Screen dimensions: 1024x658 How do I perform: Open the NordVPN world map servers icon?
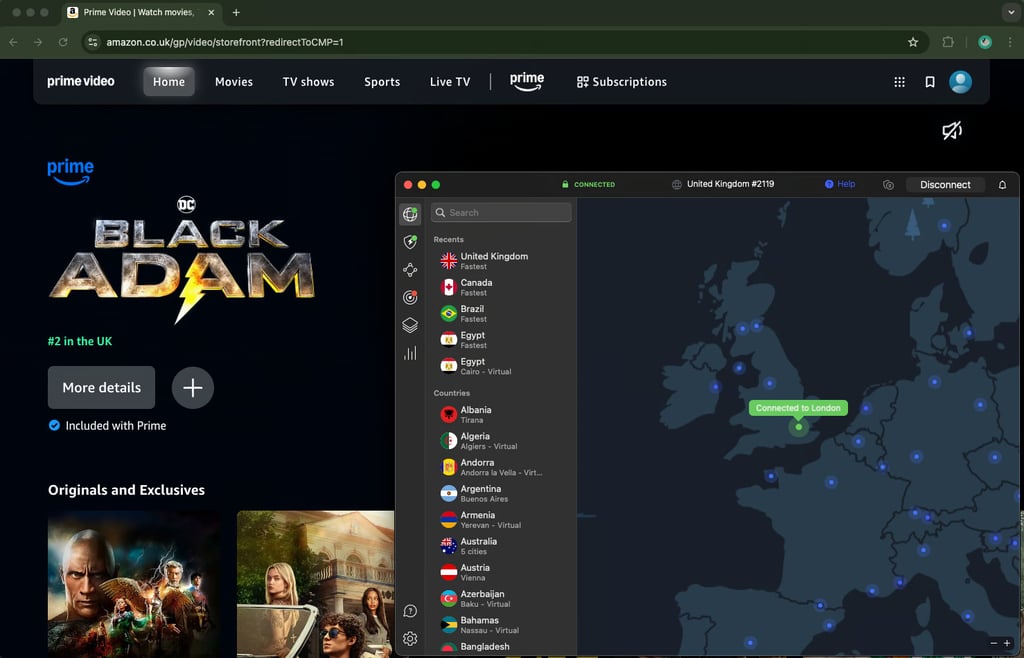pyautogui.click(x=410, y=213)
